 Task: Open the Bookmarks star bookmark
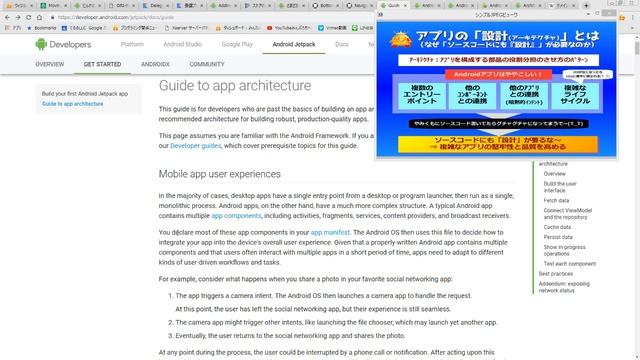coord(42,28)
